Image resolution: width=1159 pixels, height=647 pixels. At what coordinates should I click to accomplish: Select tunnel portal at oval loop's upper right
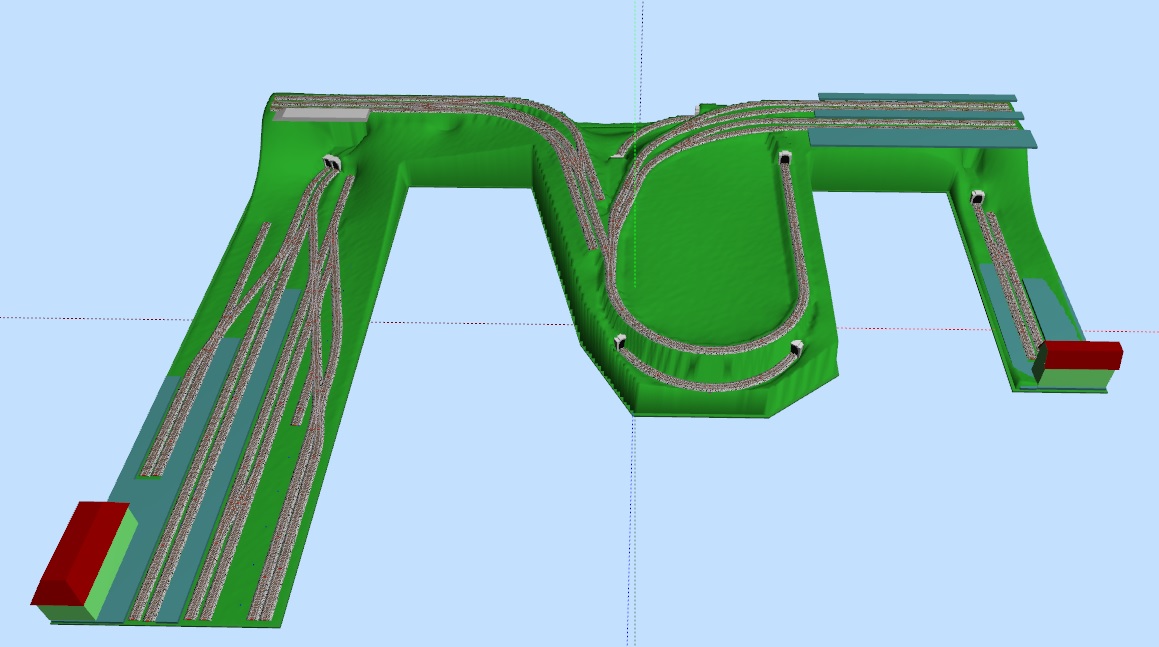785,158
